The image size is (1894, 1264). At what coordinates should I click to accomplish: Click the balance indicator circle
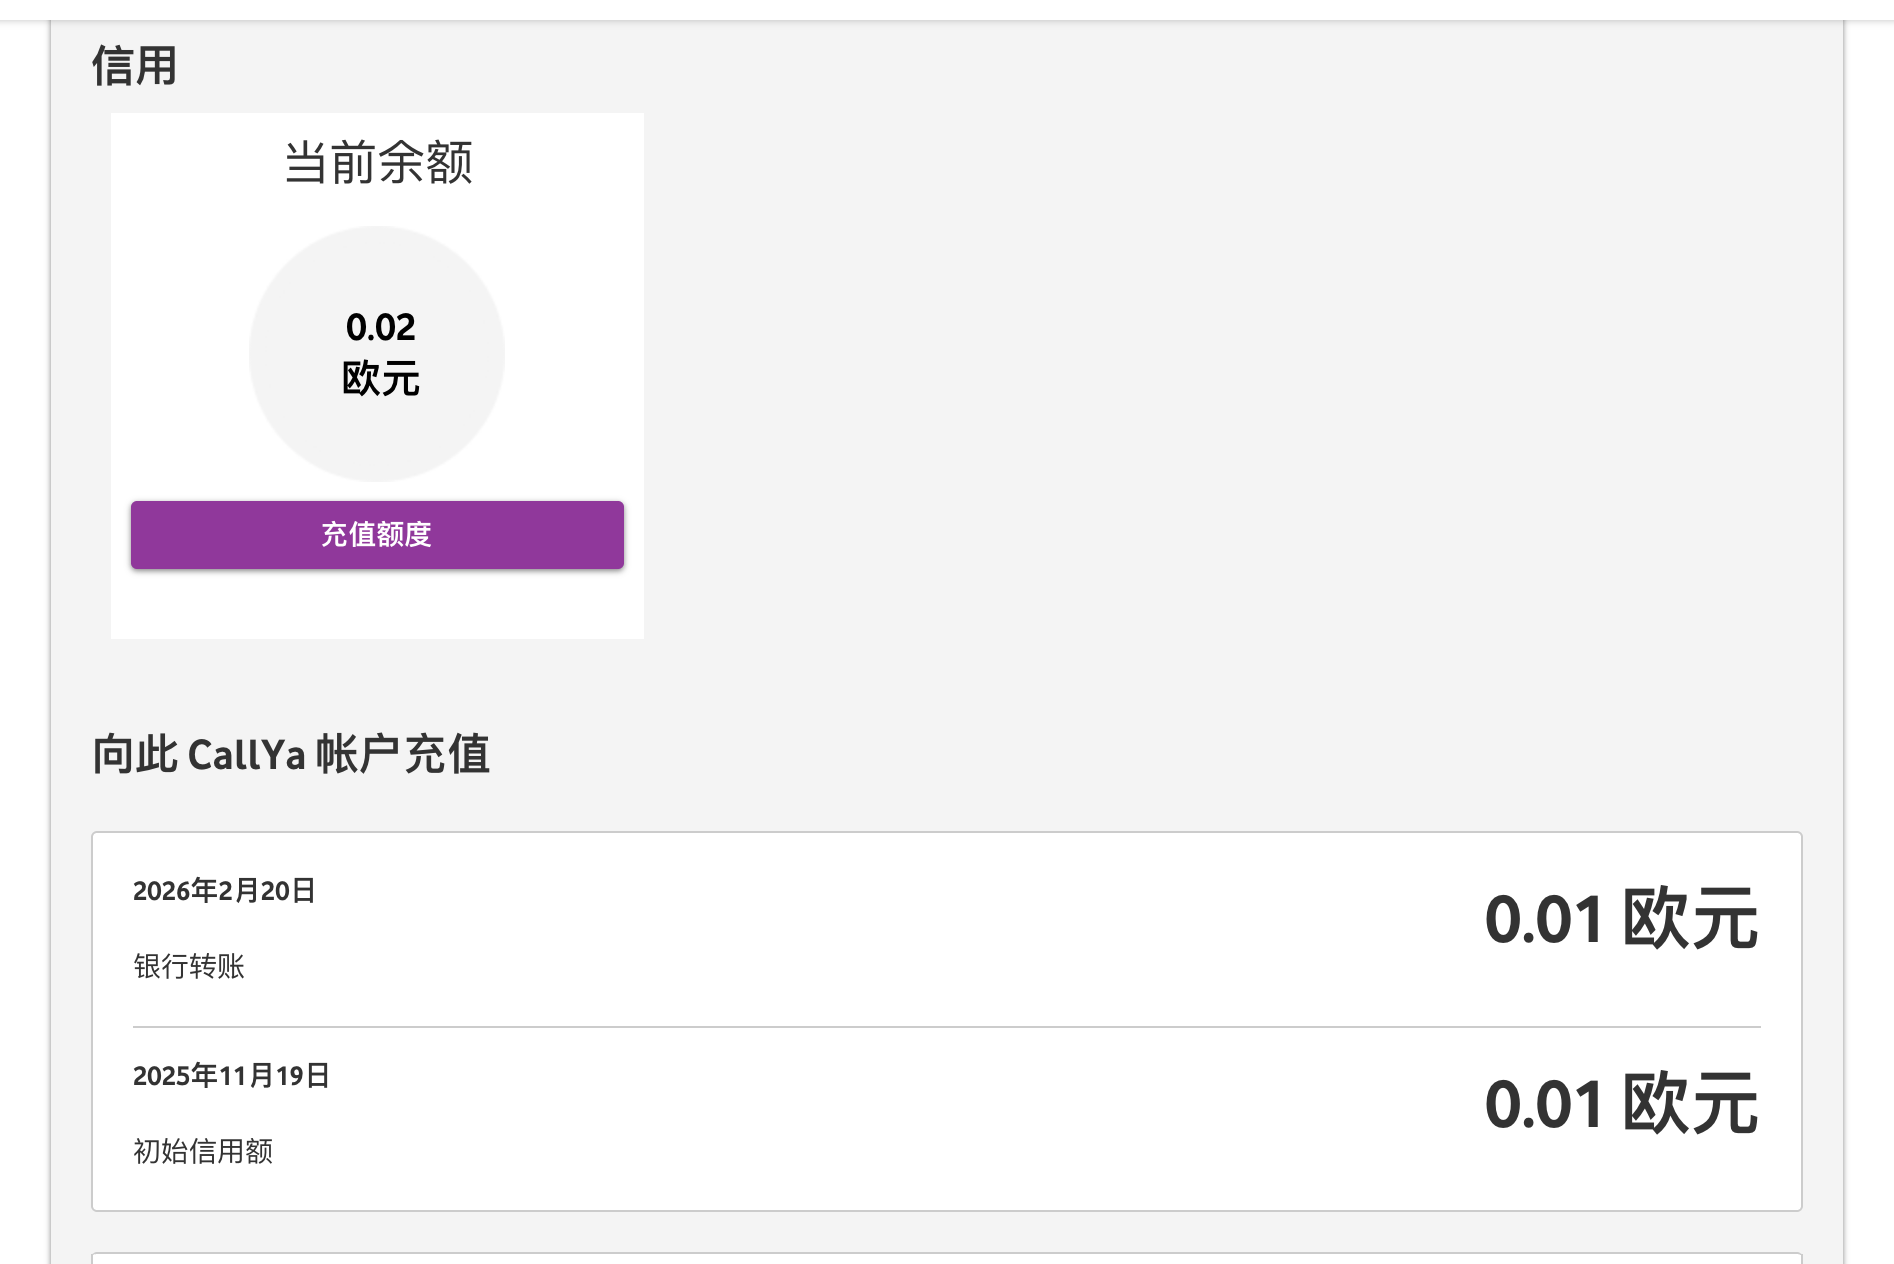tap(377, 352)
